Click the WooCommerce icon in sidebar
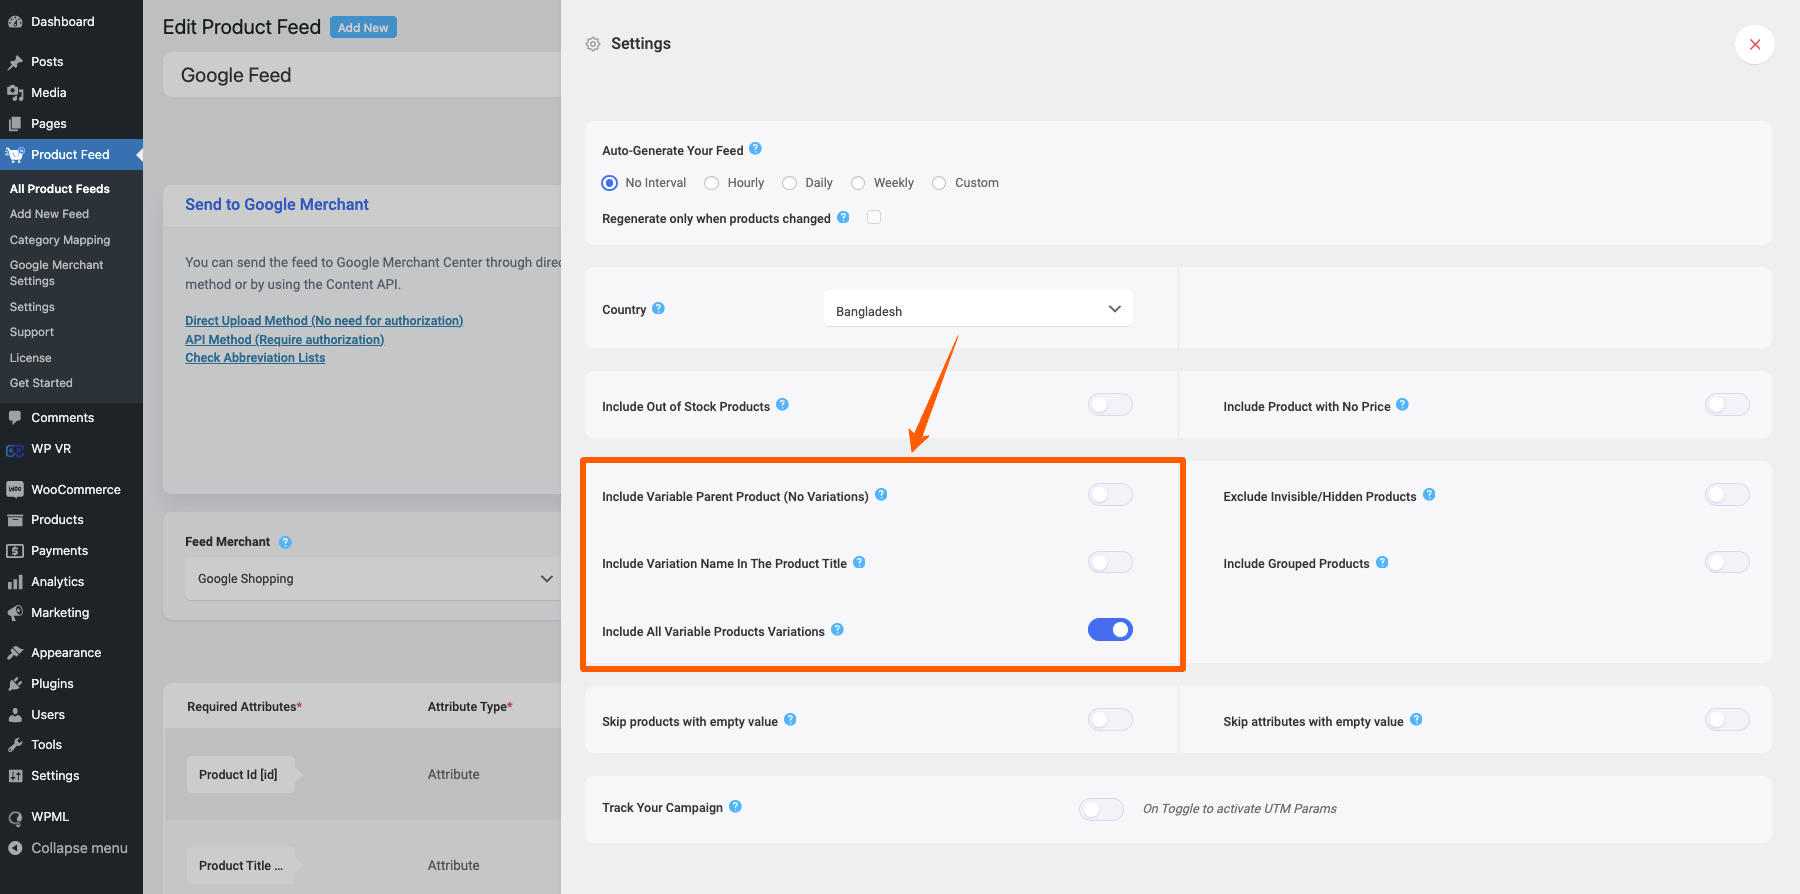Viewport: 1800px width, 894px height. pyautogui.click(x=15, y=489)
